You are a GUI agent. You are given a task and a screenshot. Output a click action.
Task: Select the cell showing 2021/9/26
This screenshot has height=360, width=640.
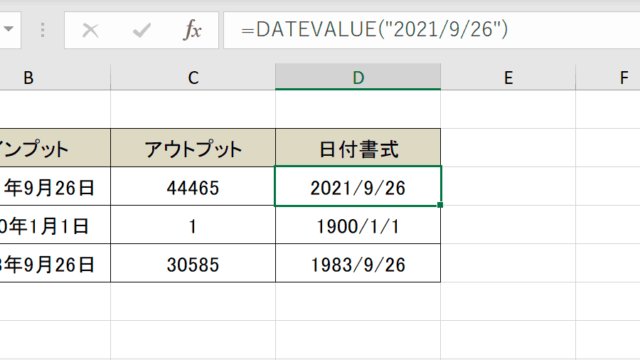point(358,187)
